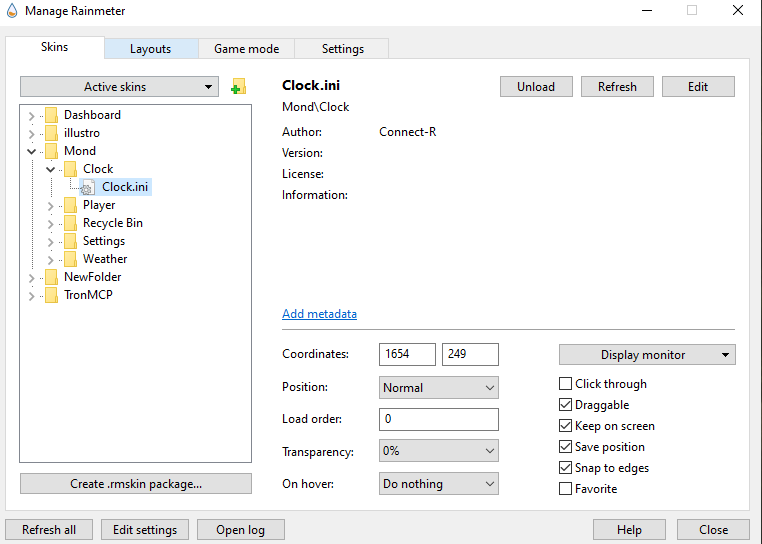
Task: Open the Active skins dropdown
Action: click(120, 87)
